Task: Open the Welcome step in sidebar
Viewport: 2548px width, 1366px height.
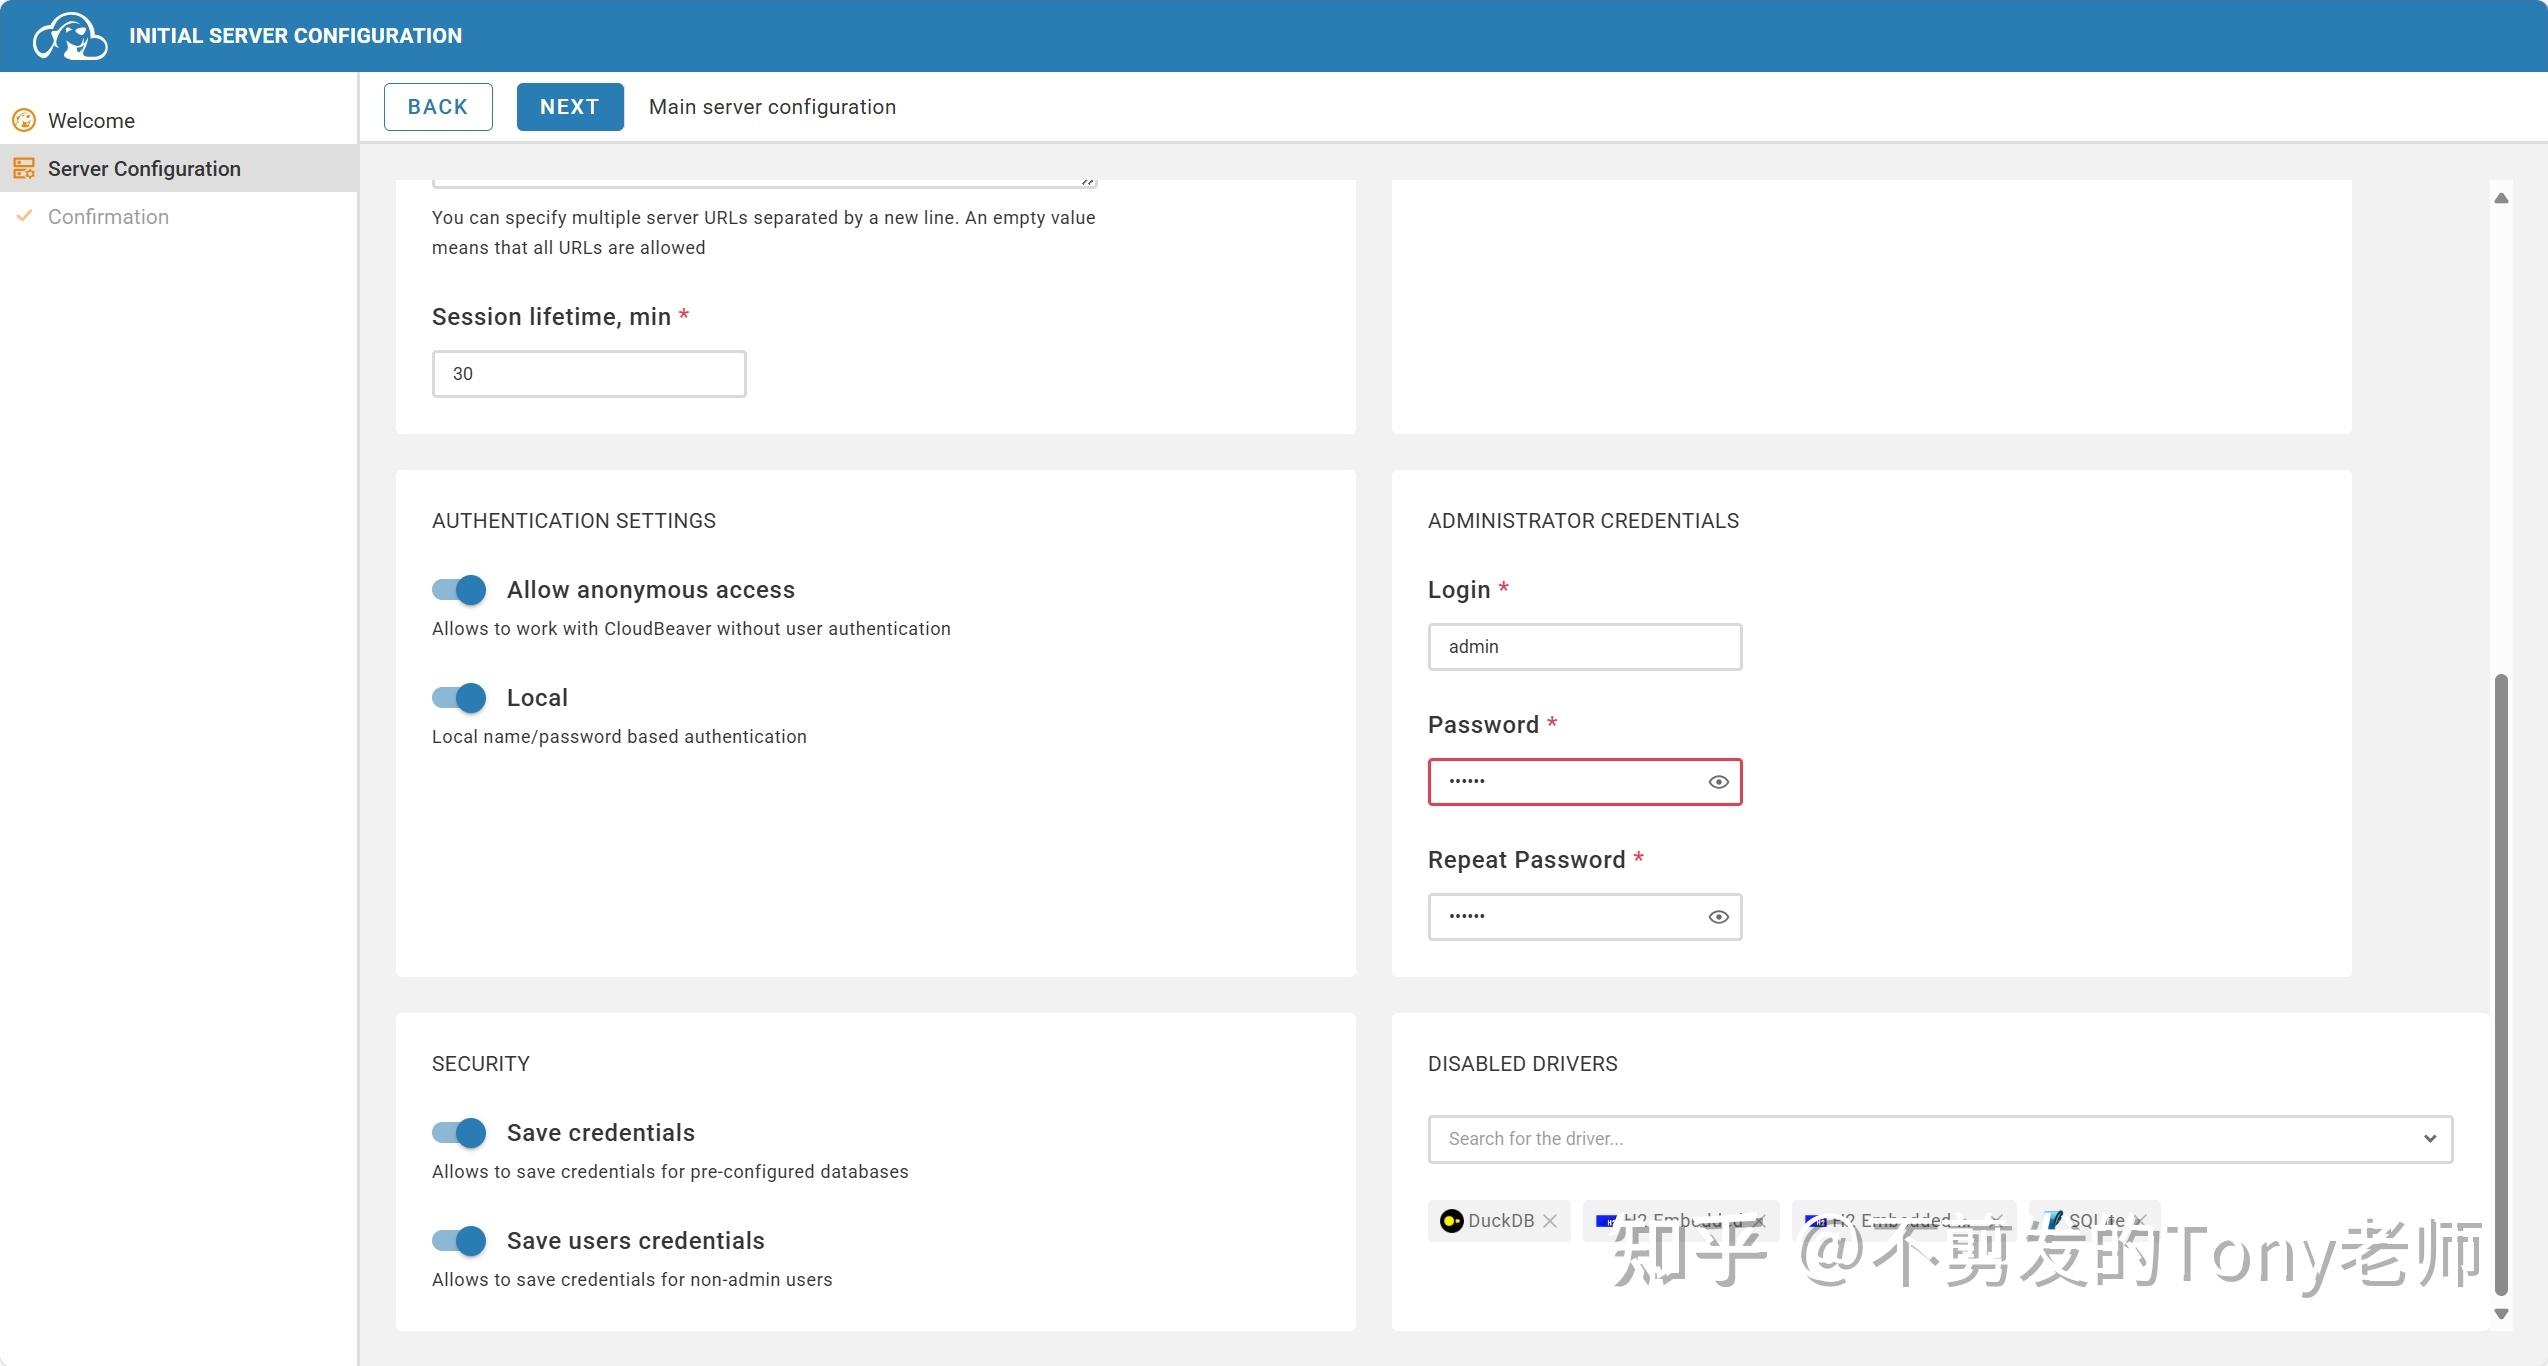Action: click(91, 121)
